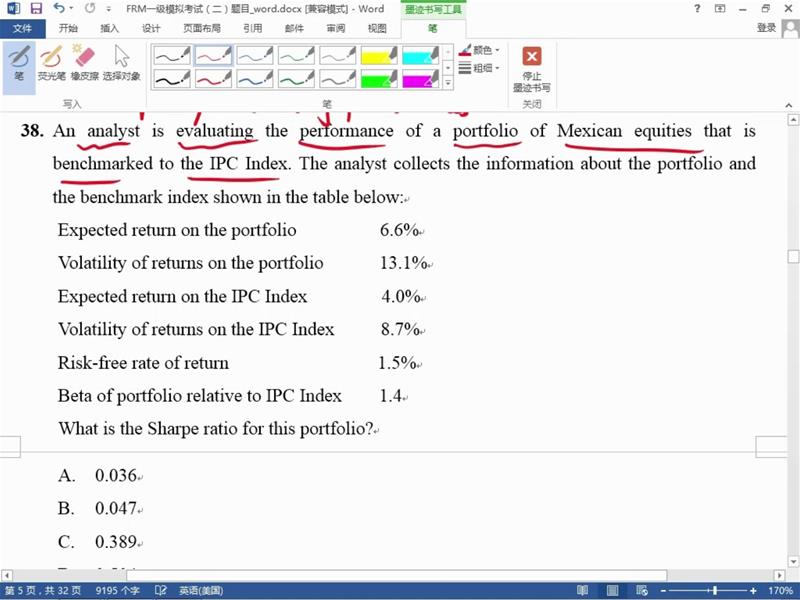Screen dimensions: 800x600
Task: Click the Undo arrow in quick access toolbar
Action: (x=61, y=9)
